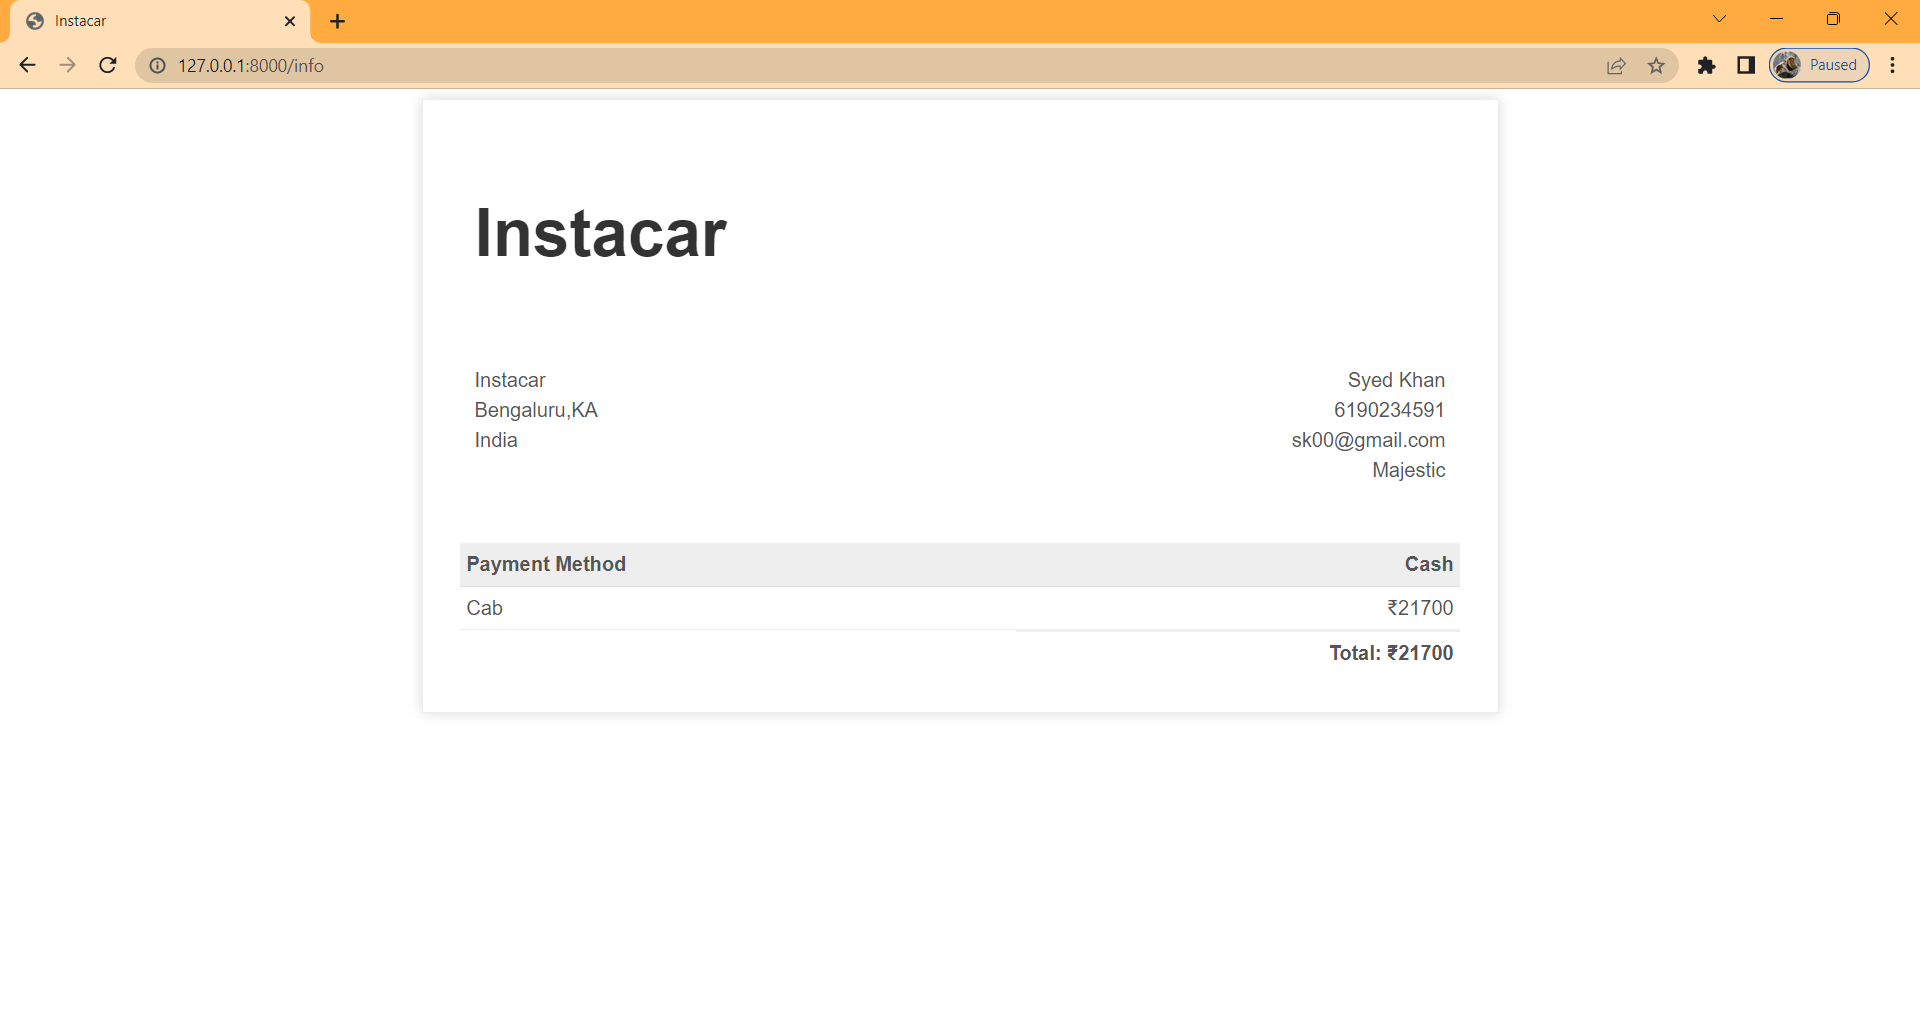Click the bookmark star icon
The height and width of the screenshot is (1013, 1920).
(x=1656, y=65)
